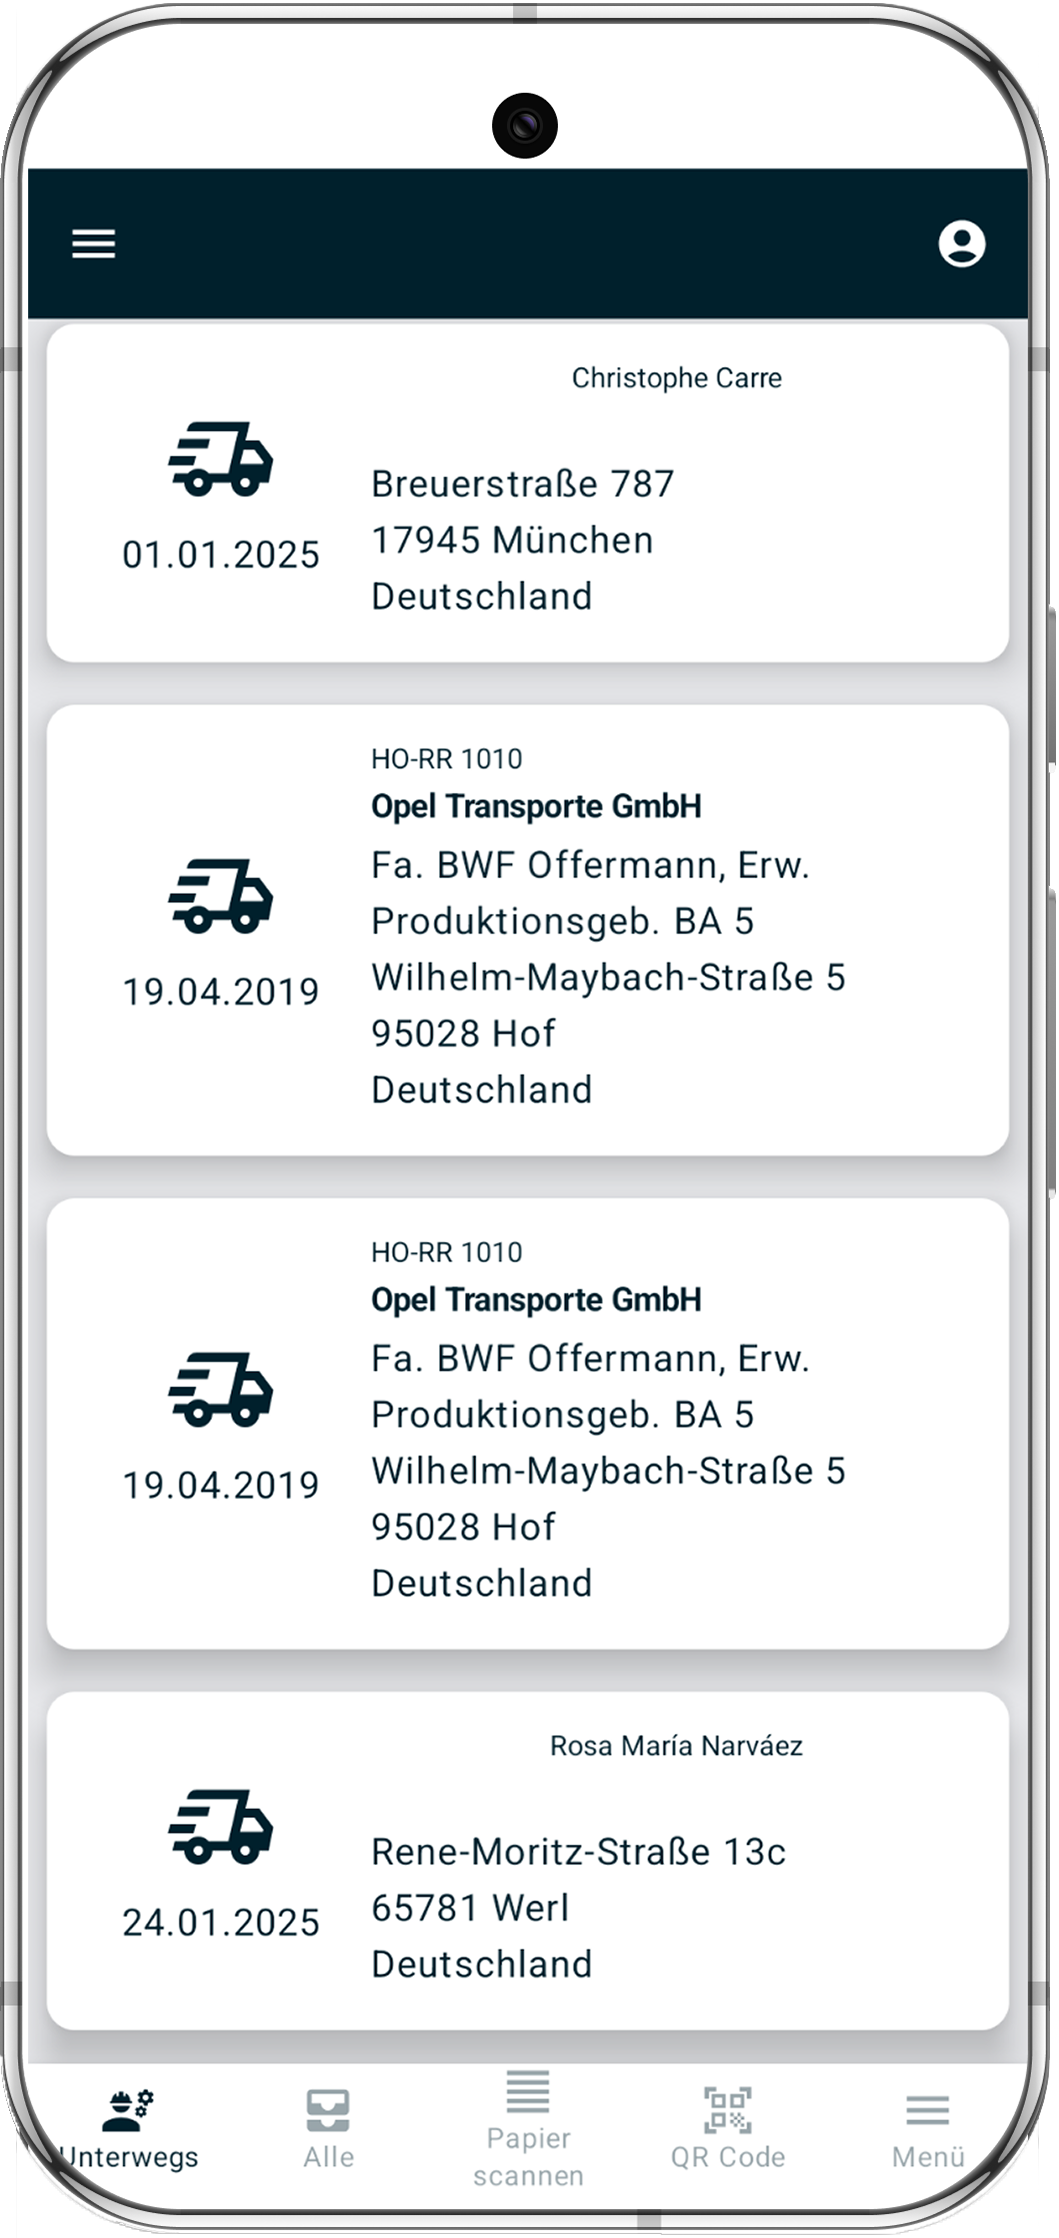Tap the 24.01.2025 delivery date

click(221, 1922)
